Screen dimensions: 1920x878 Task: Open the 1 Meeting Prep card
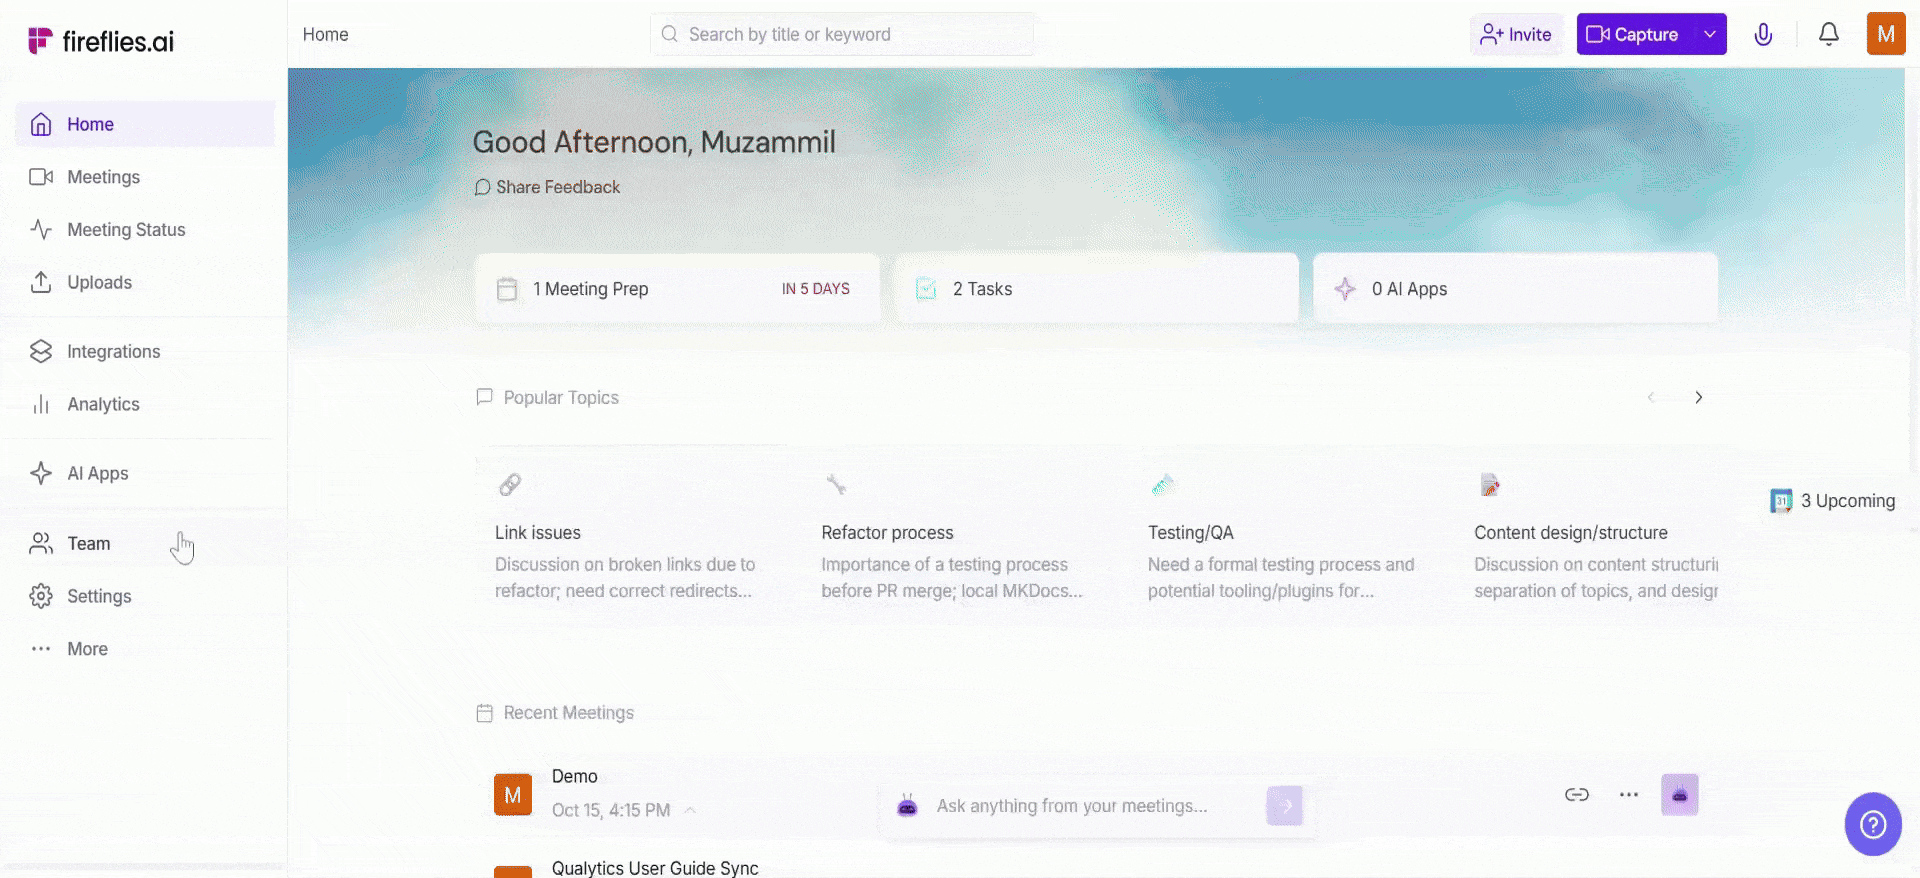tap(678, 289)
